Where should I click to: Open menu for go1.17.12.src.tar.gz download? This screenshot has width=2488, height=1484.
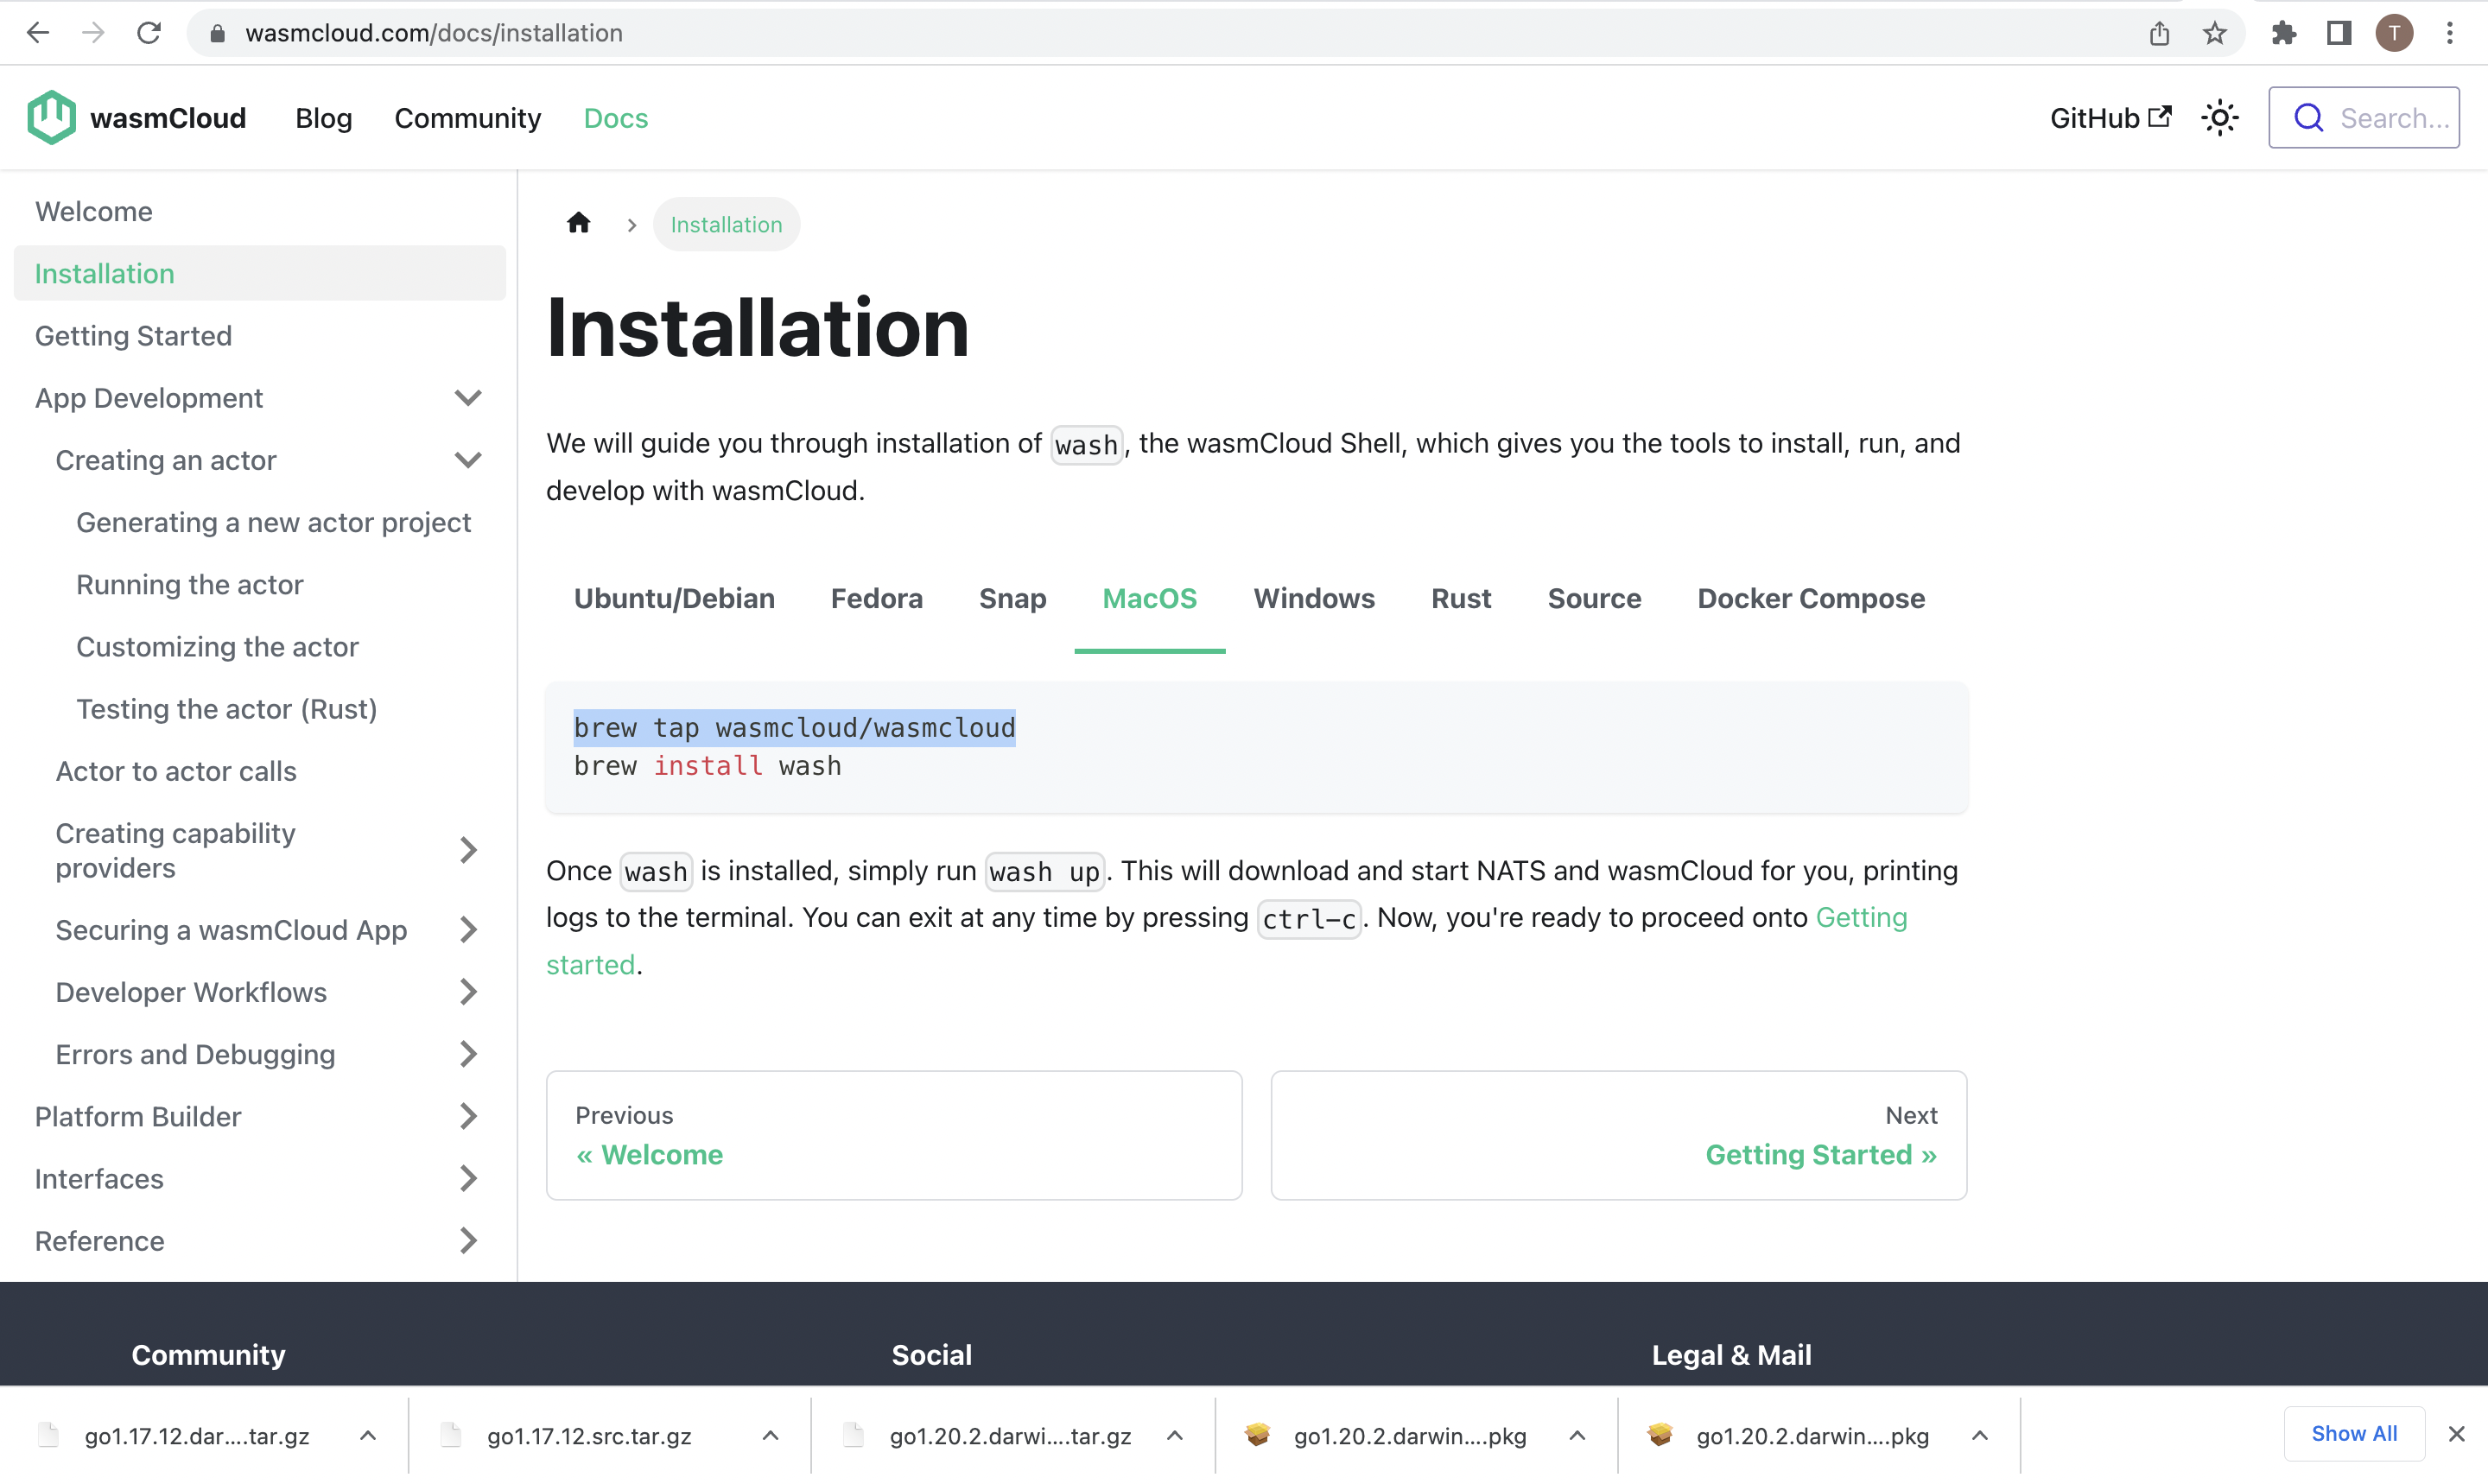coord(770,1435)
